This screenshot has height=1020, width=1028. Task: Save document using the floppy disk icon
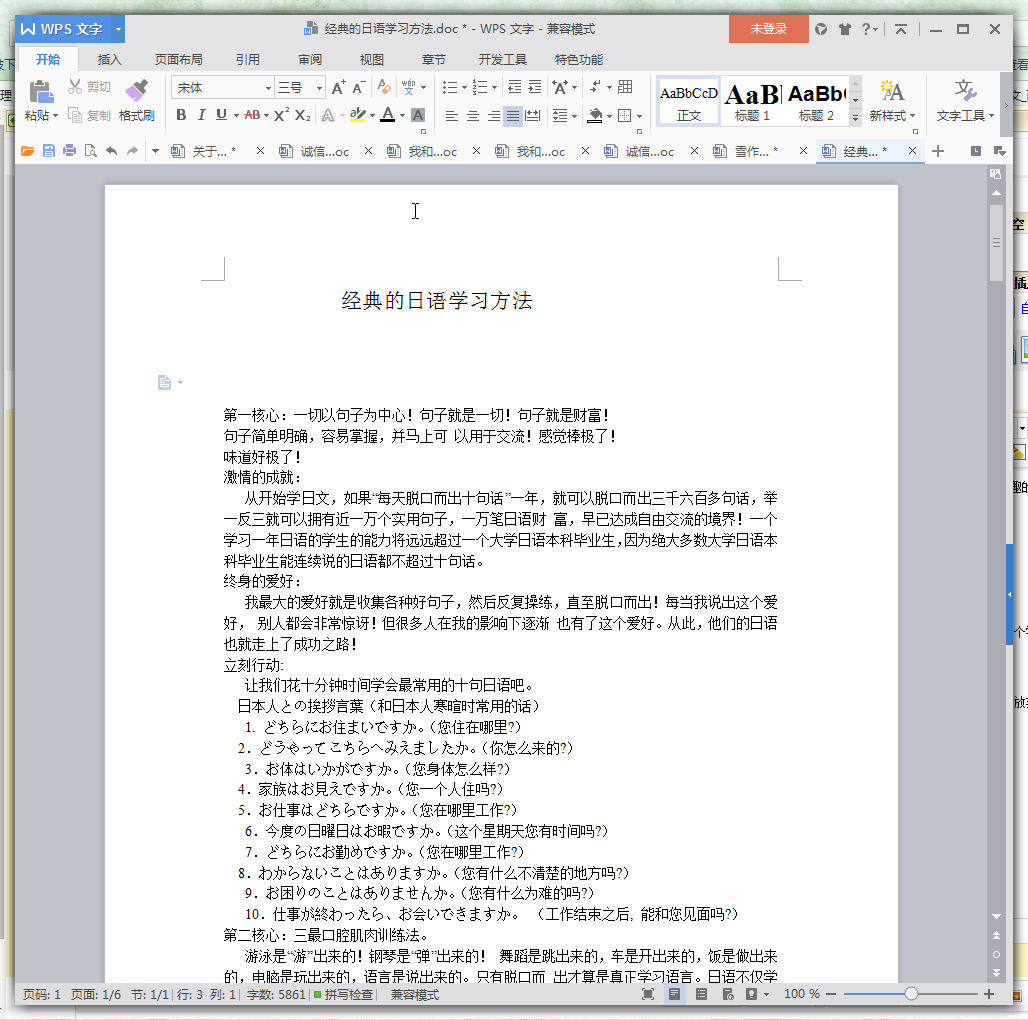click(49, 151)
